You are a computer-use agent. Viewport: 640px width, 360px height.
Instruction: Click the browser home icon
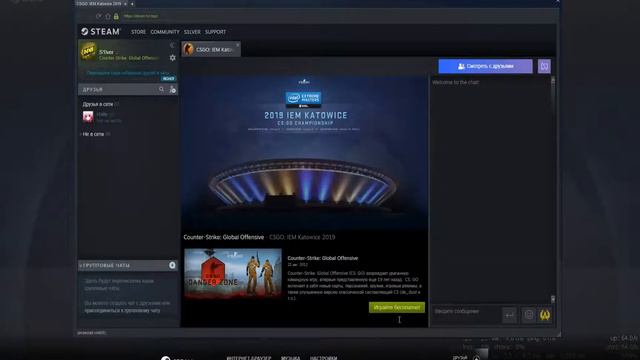[108, 16]
